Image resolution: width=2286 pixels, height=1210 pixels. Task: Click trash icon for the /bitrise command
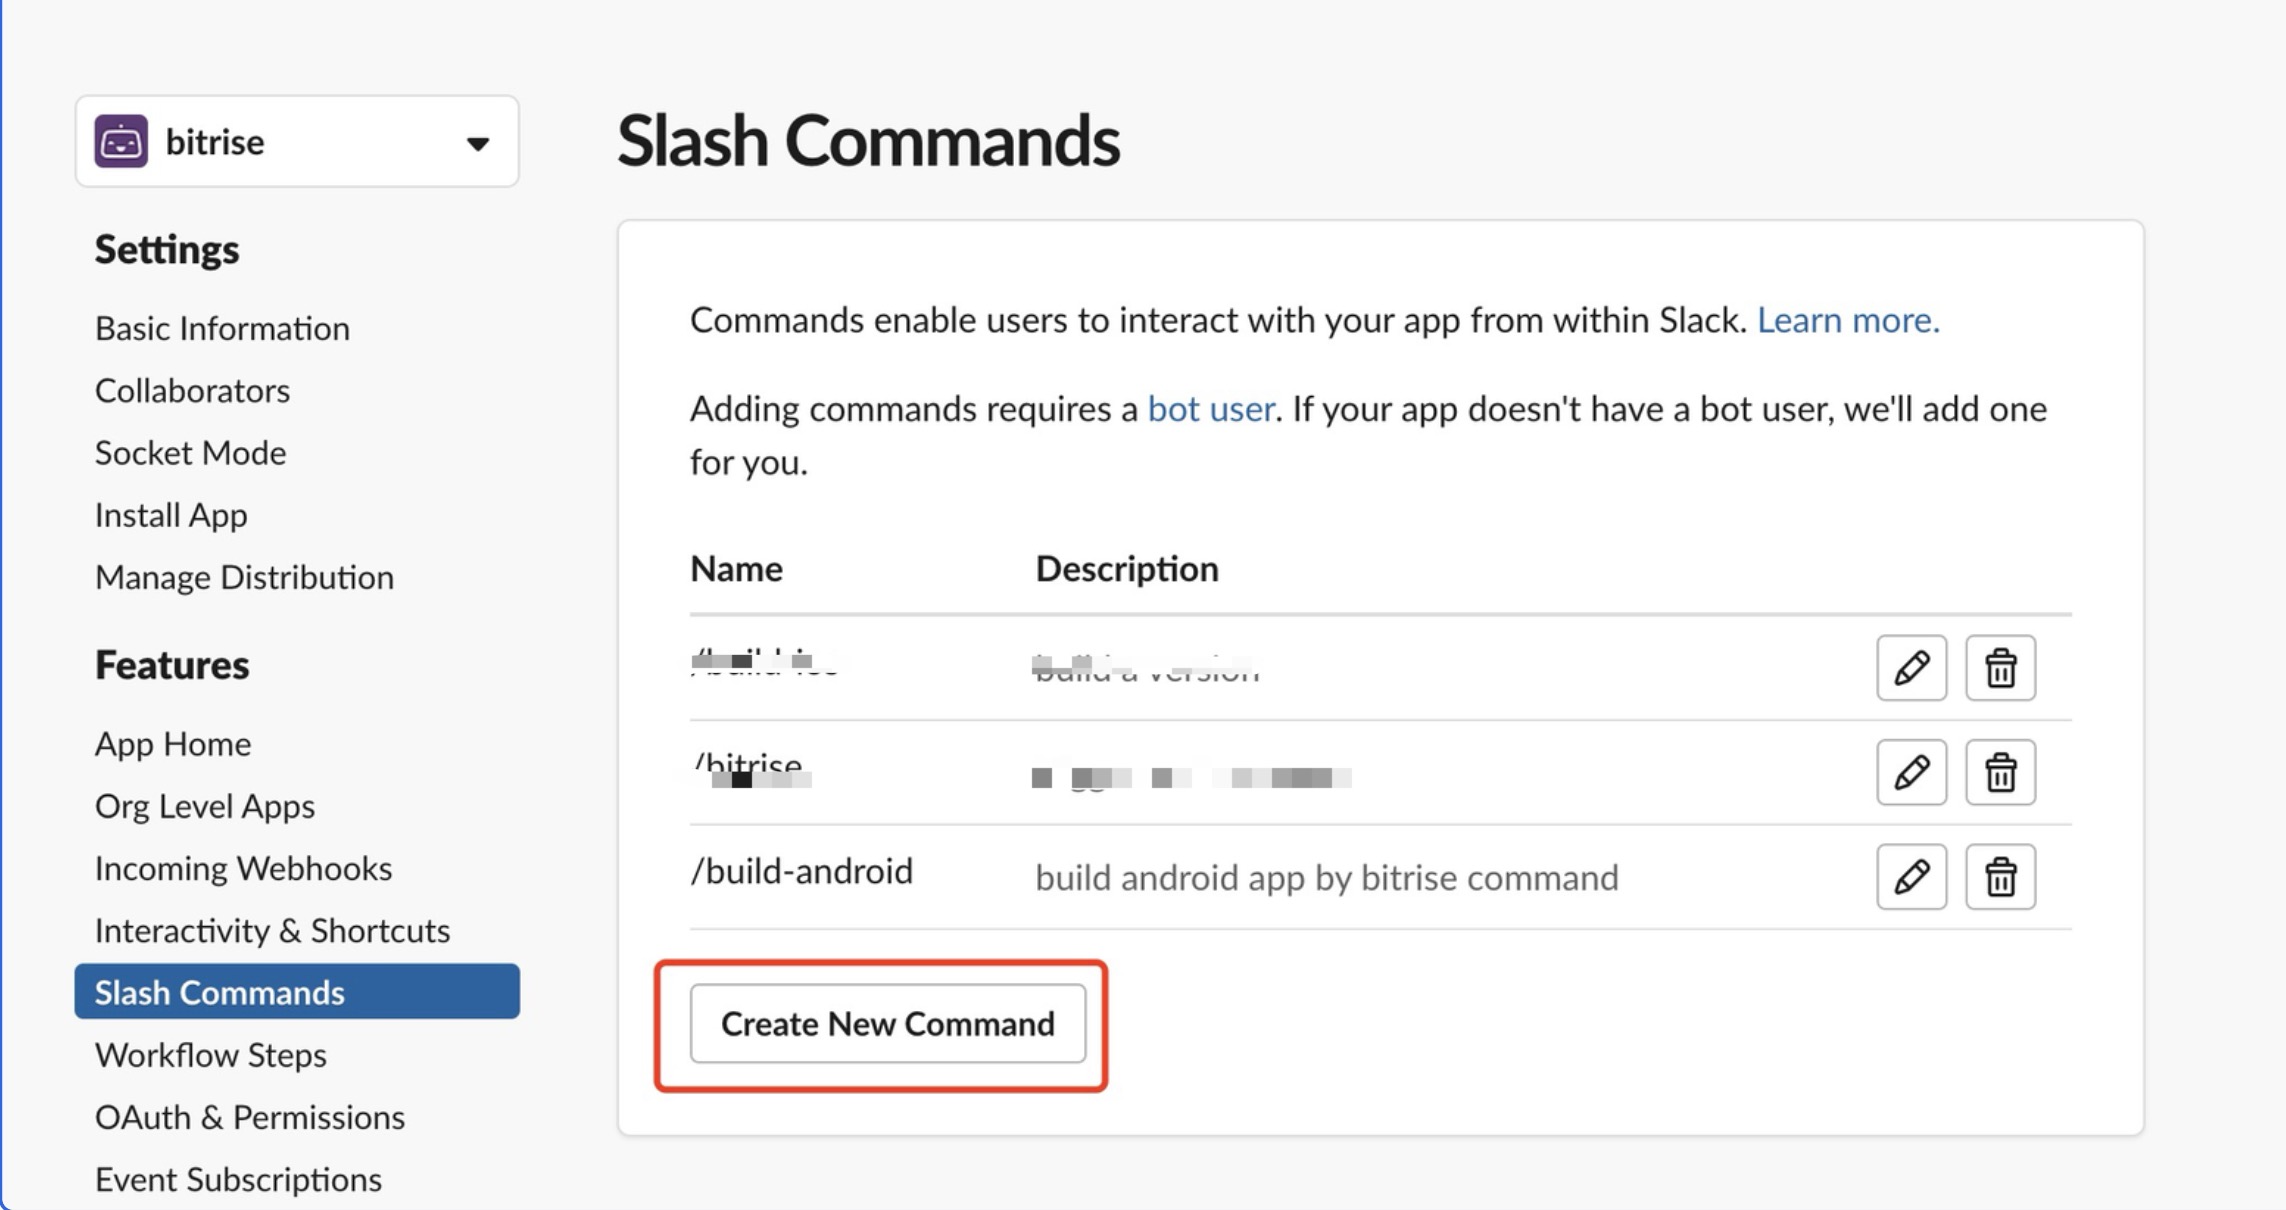[2000, 772]
